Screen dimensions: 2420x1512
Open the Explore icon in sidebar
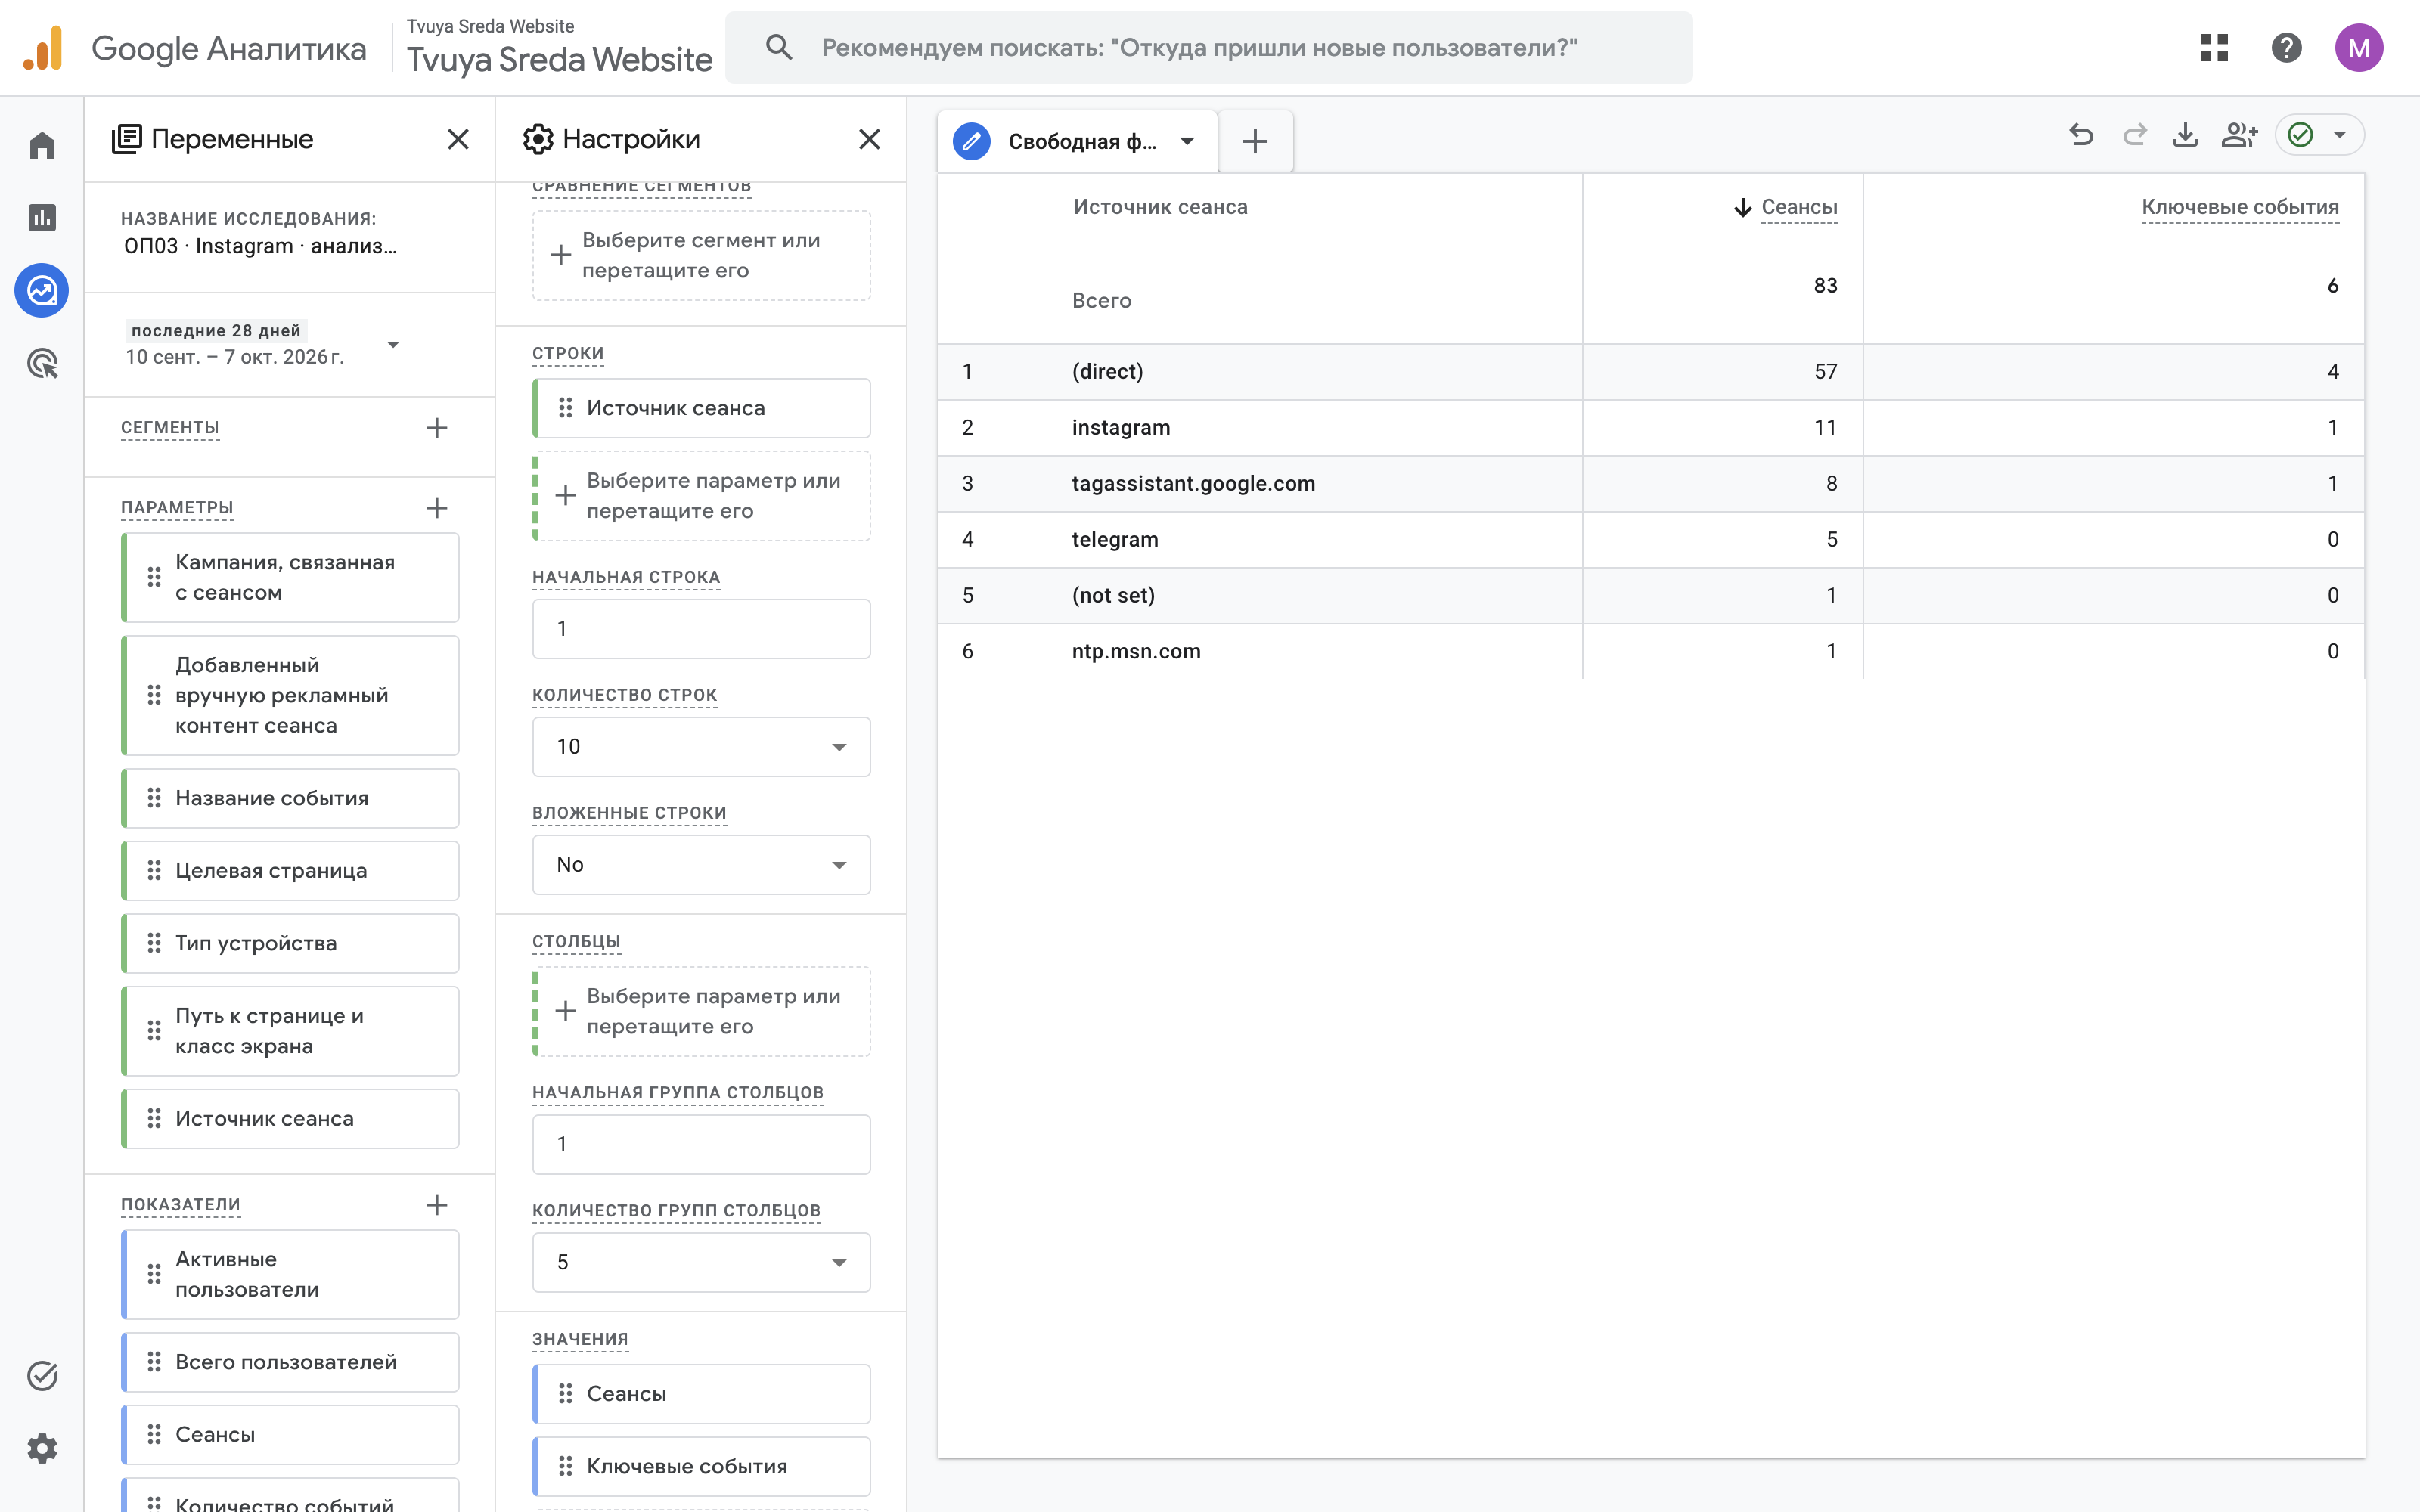click(x=42, y=291)
